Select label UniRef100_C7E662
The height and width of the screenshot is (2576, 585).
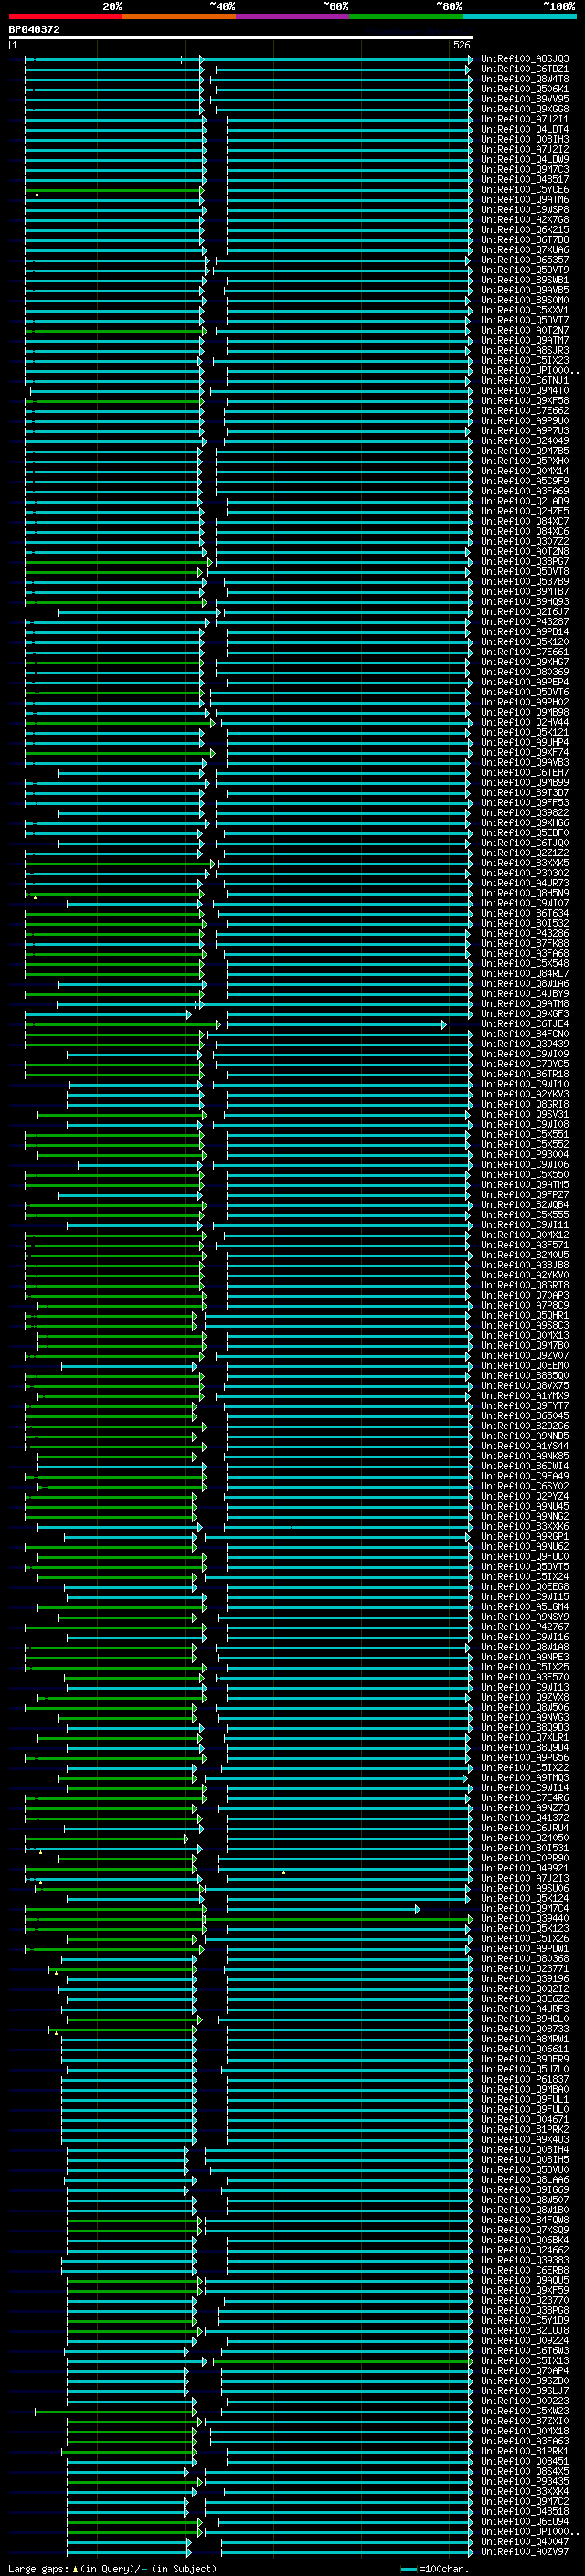[x=525, y=411]
